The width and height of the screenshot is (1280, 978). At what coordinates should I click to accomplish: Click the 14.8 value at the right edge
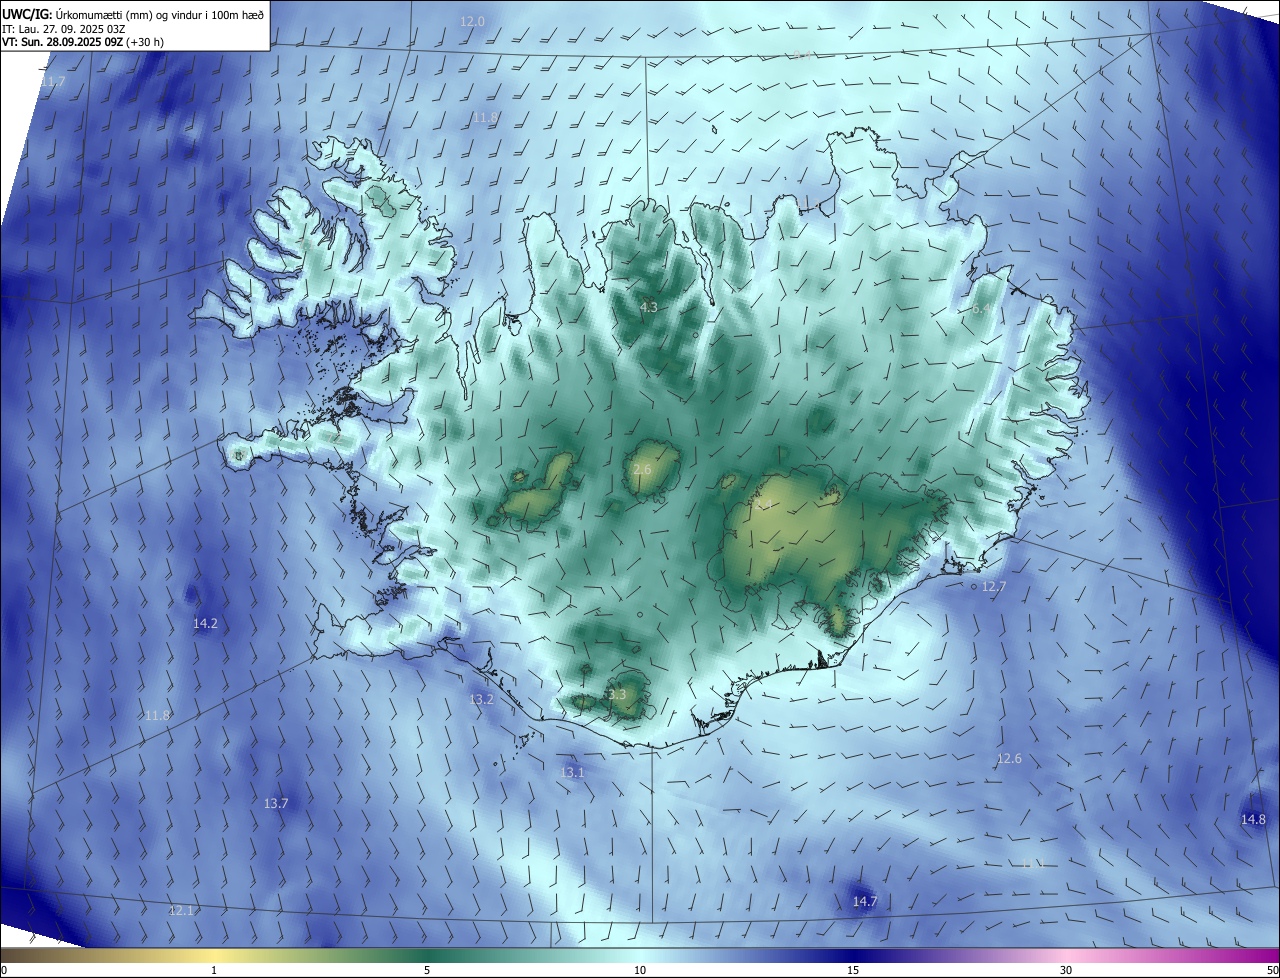click(1253, 819)
